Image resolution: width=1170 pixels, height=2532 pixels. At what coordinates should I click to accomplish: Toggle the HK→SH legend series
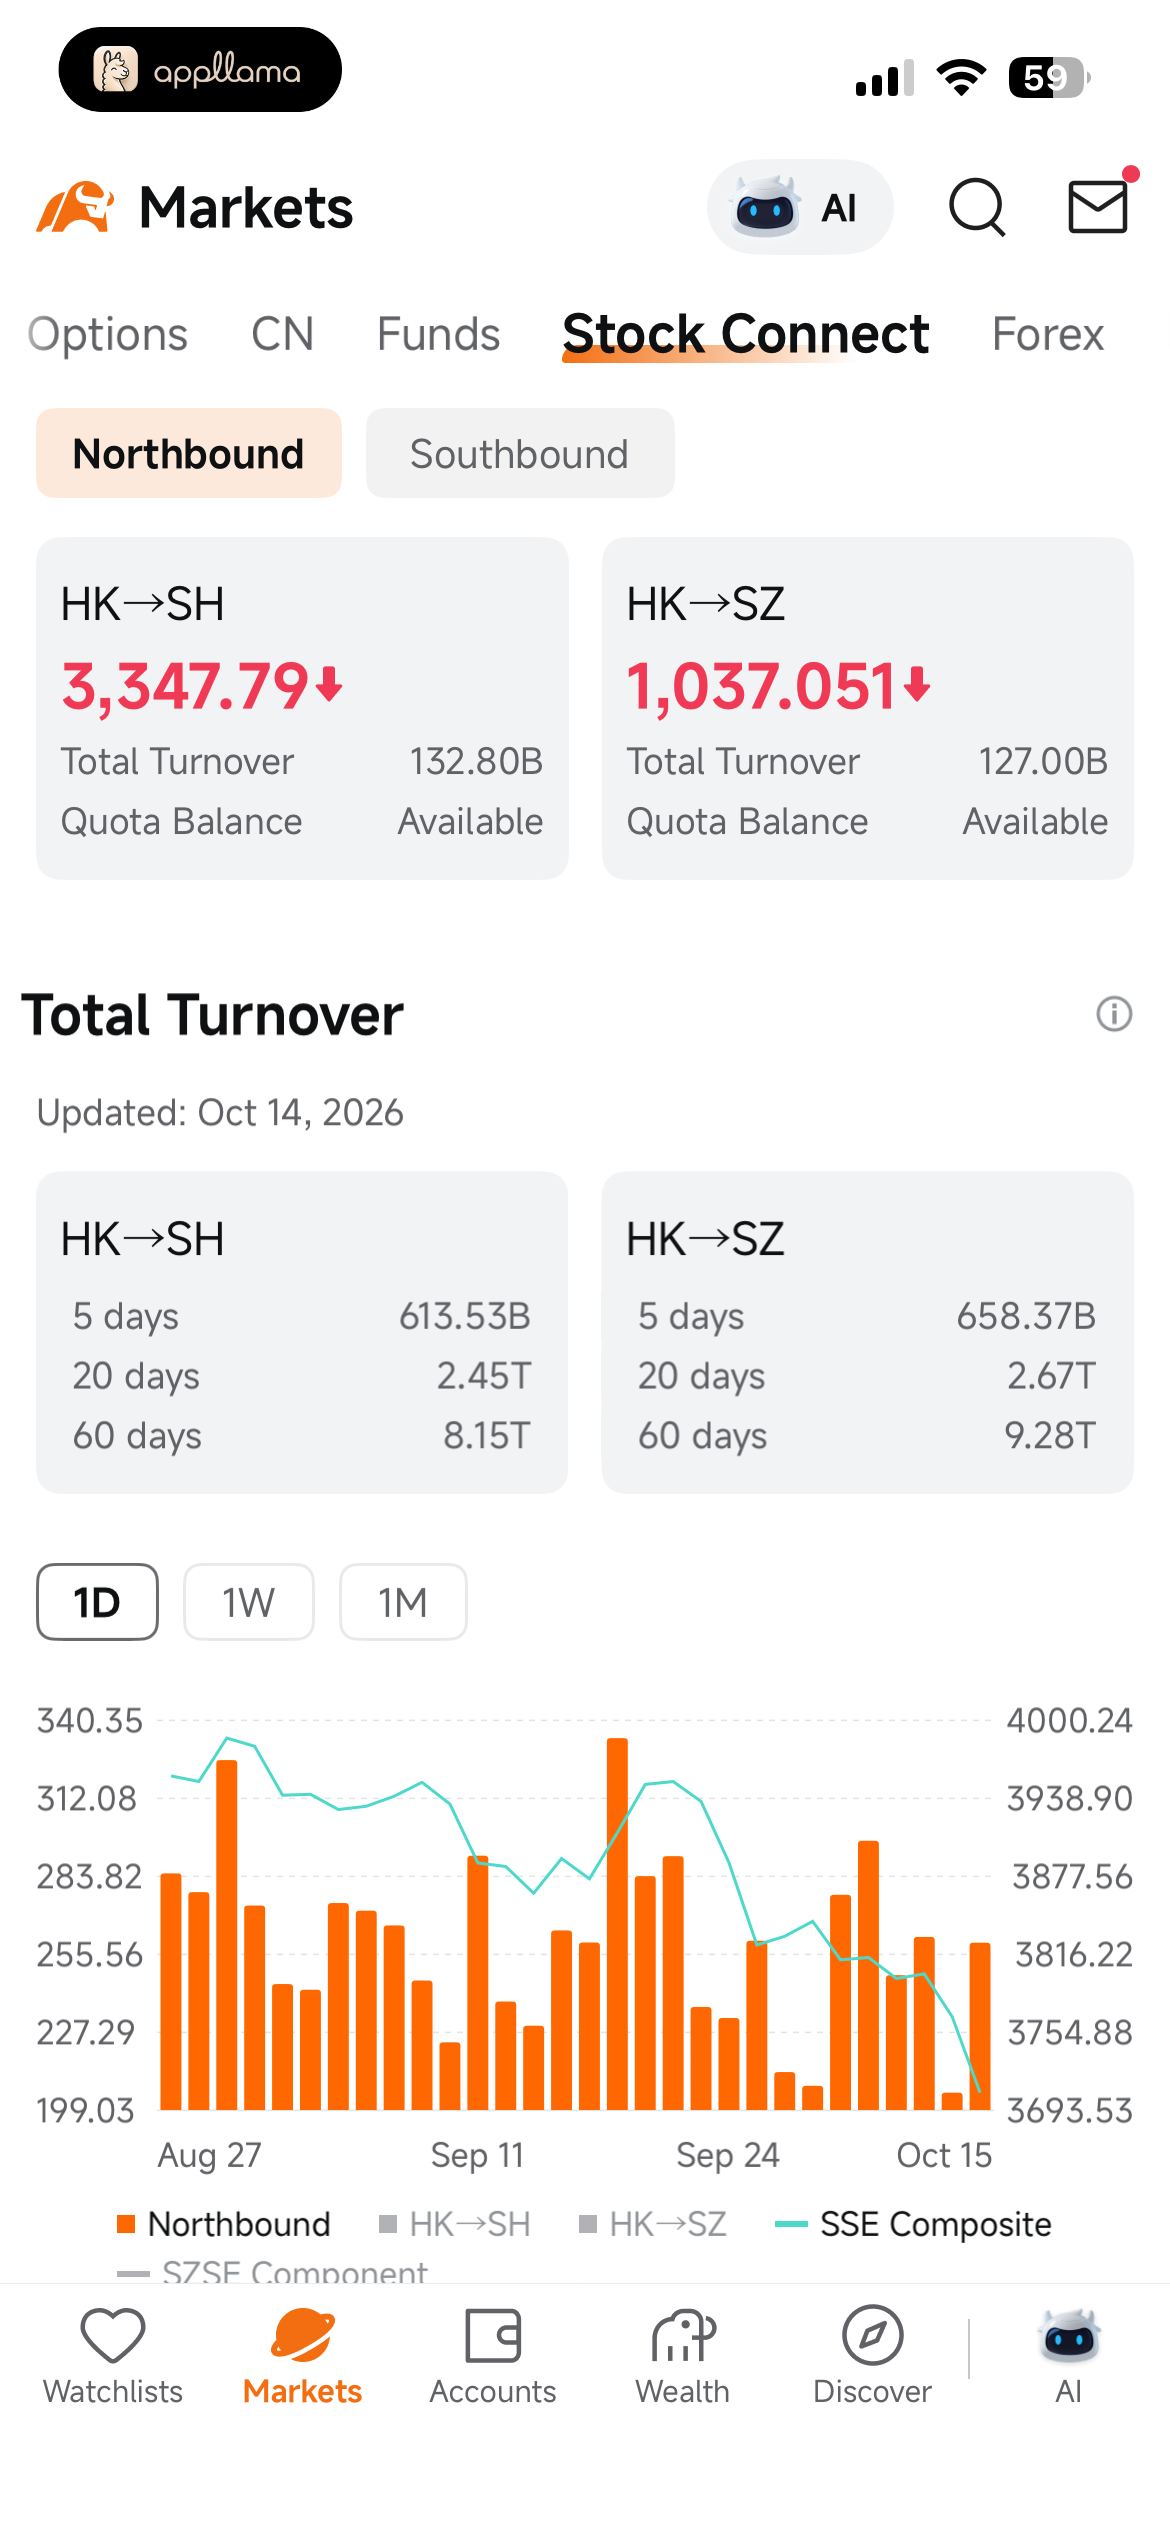(x=455, y=2224)
